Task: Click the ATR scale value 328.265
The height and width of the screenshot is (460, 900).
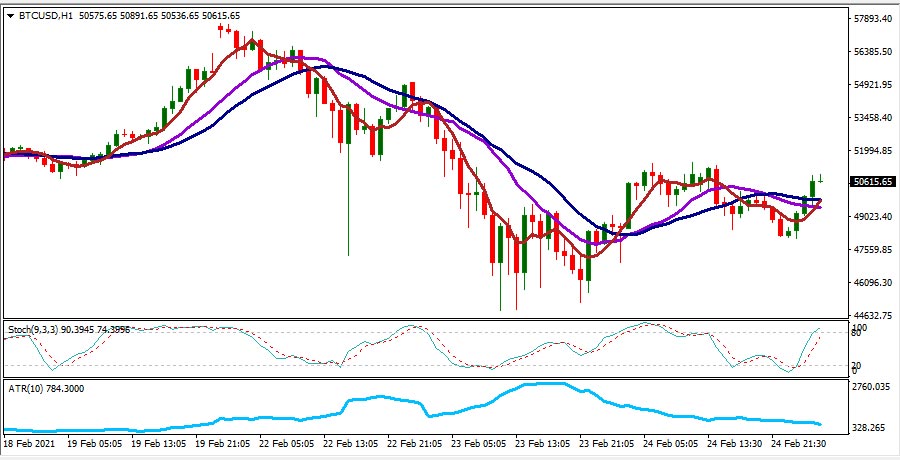Action: 869,428
